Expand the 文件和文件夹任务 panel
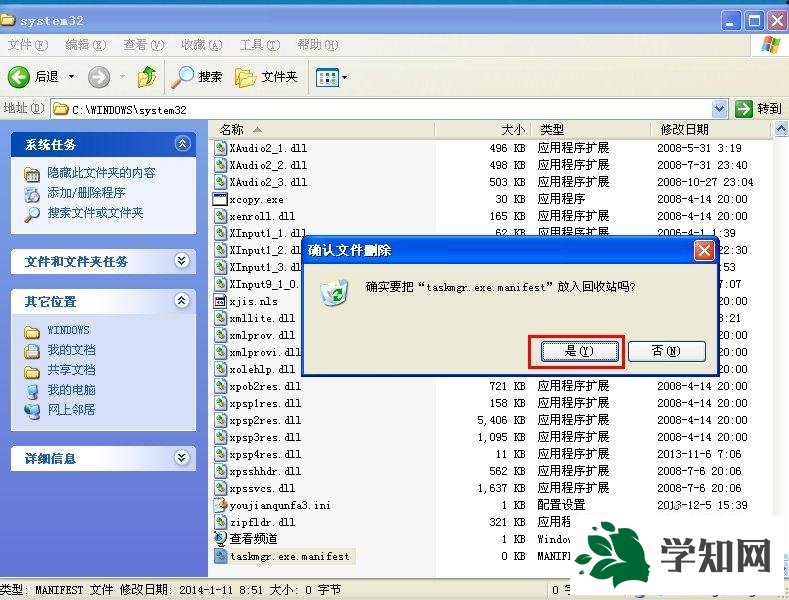This screenshot has width=789, height=600. 182,261
